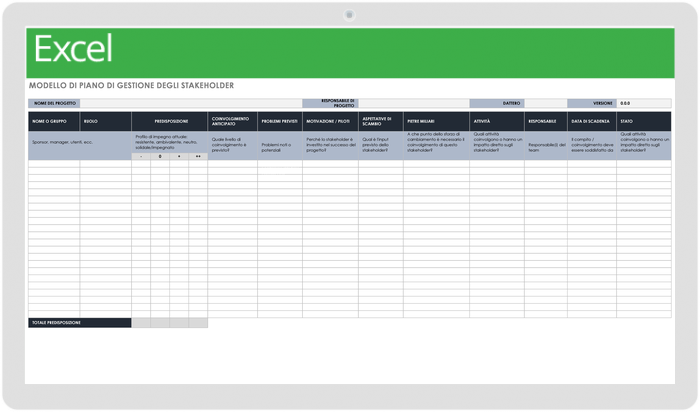This screenshot has height=412, width=700.
Task: Click the 'Modello di piano di gestione degli stakeholder' title
Action: (131, 85)
